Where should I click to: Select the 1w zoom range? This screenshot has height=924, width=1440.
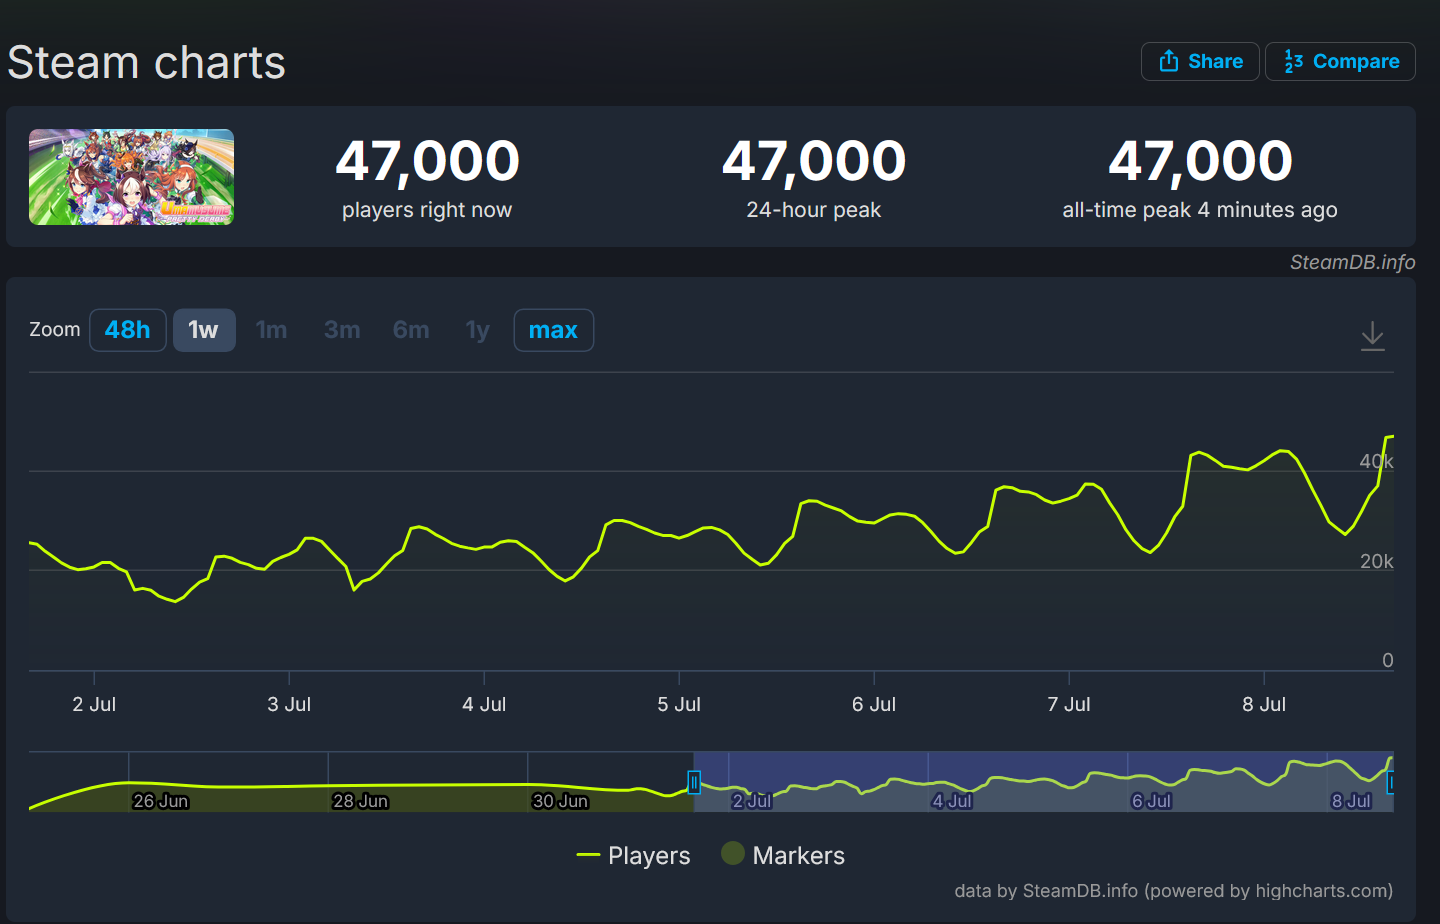[204, 330]
